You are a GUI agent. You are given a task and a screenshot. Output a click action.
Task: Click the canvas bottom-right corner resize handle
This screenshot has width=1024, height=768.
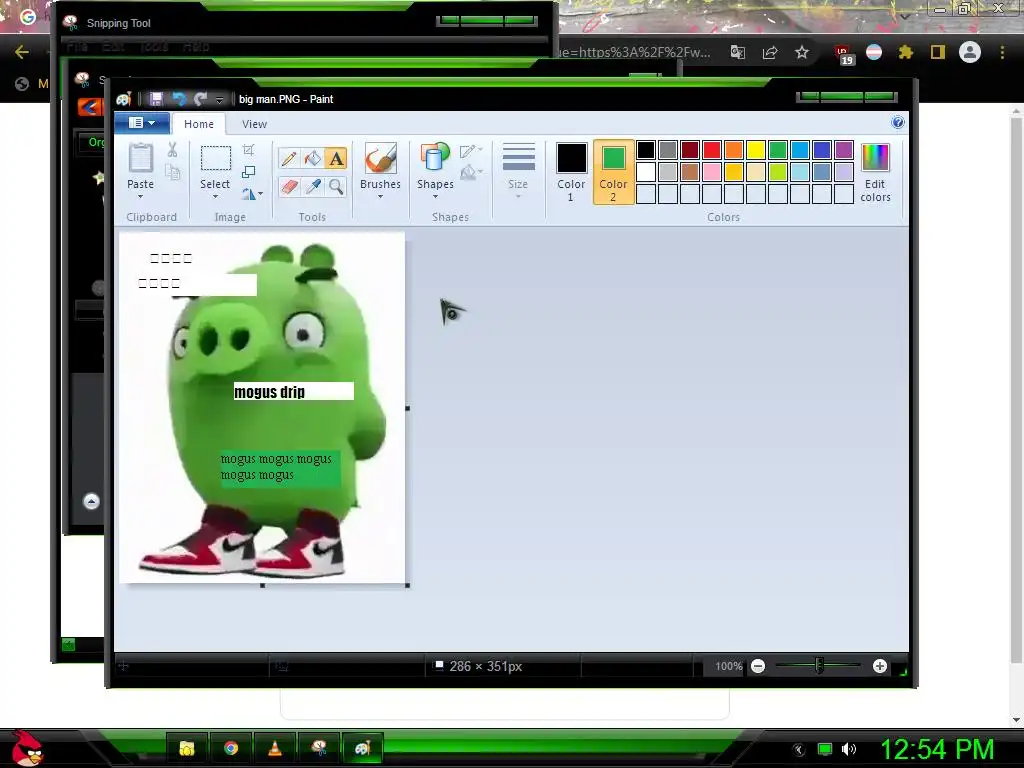click(x=408, y=585)
